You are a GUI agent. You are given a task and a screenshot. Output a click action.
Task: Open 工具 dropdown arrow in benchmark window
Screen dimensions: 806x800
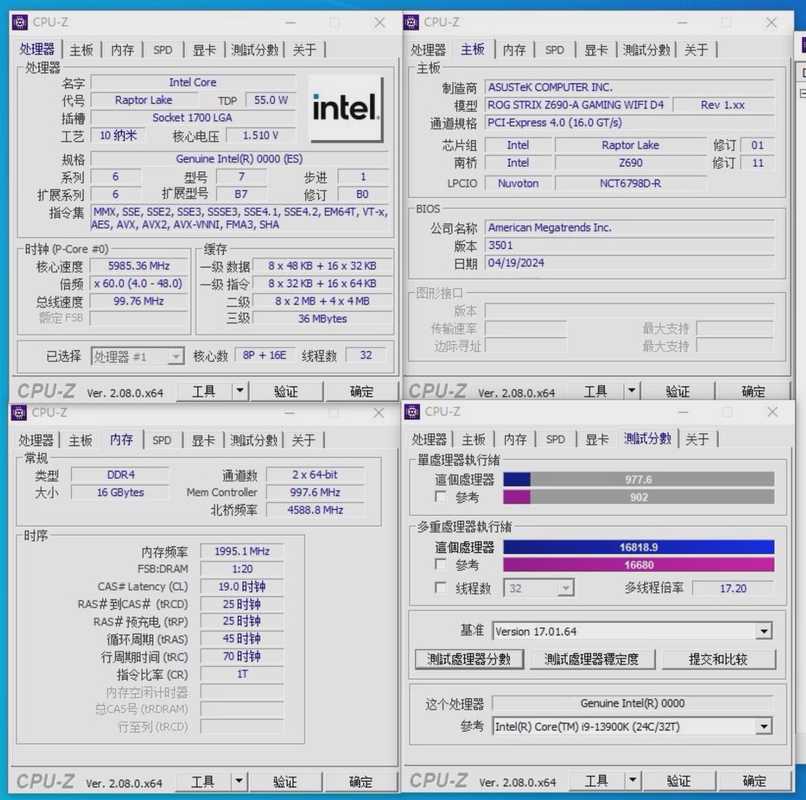point(632,780)
